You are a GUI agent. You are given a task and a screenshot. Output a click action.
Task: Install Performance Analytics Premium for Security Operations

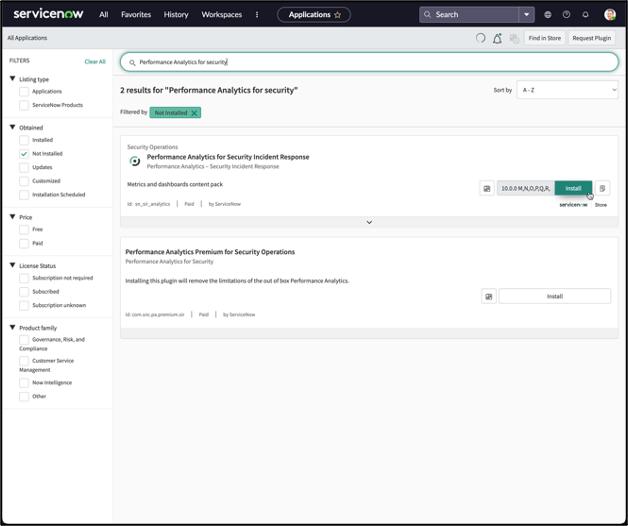(x=555, y=296)
